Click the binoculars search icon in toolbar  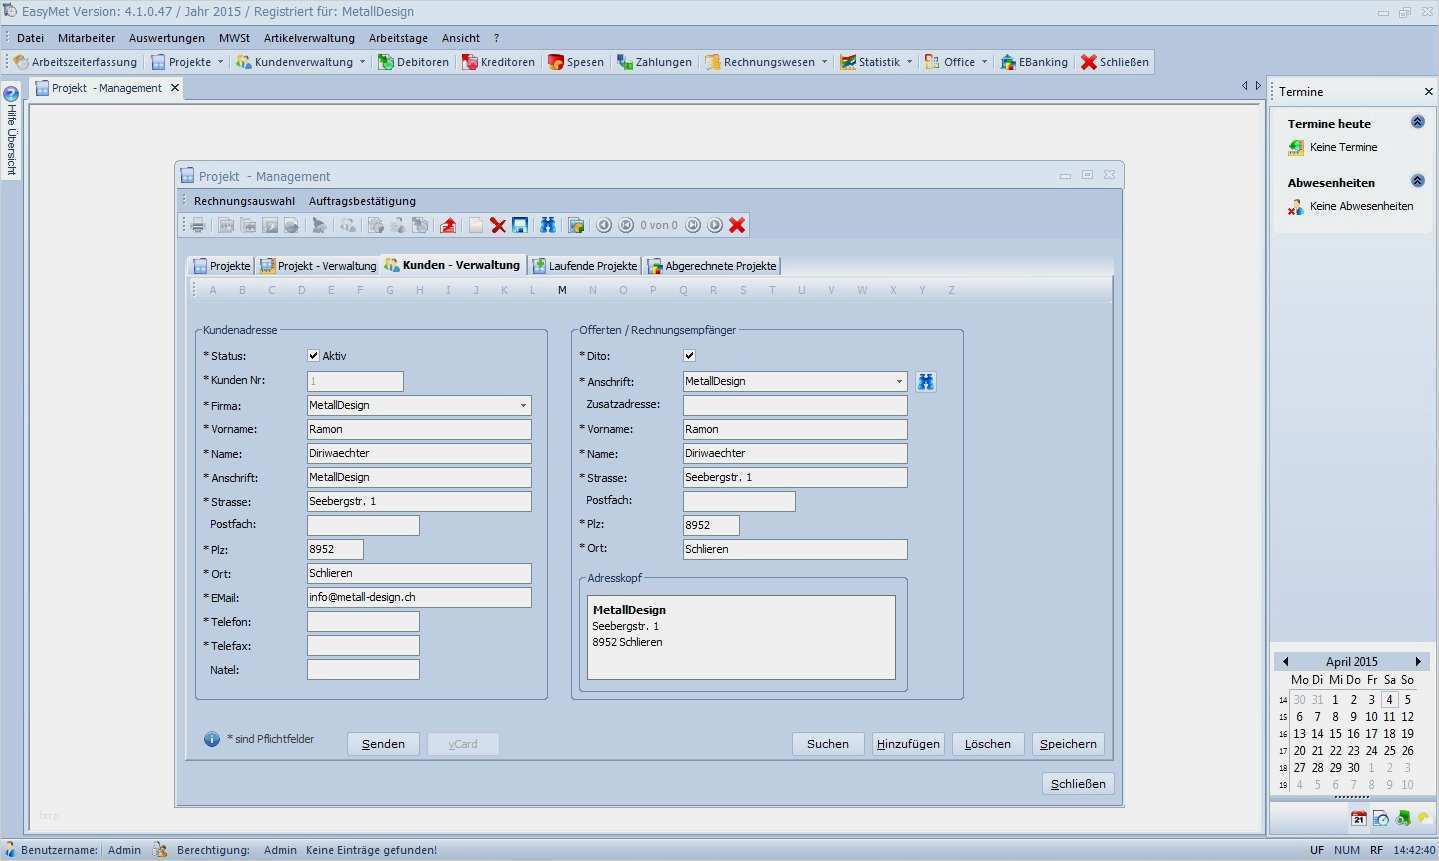tap(547, 226)
